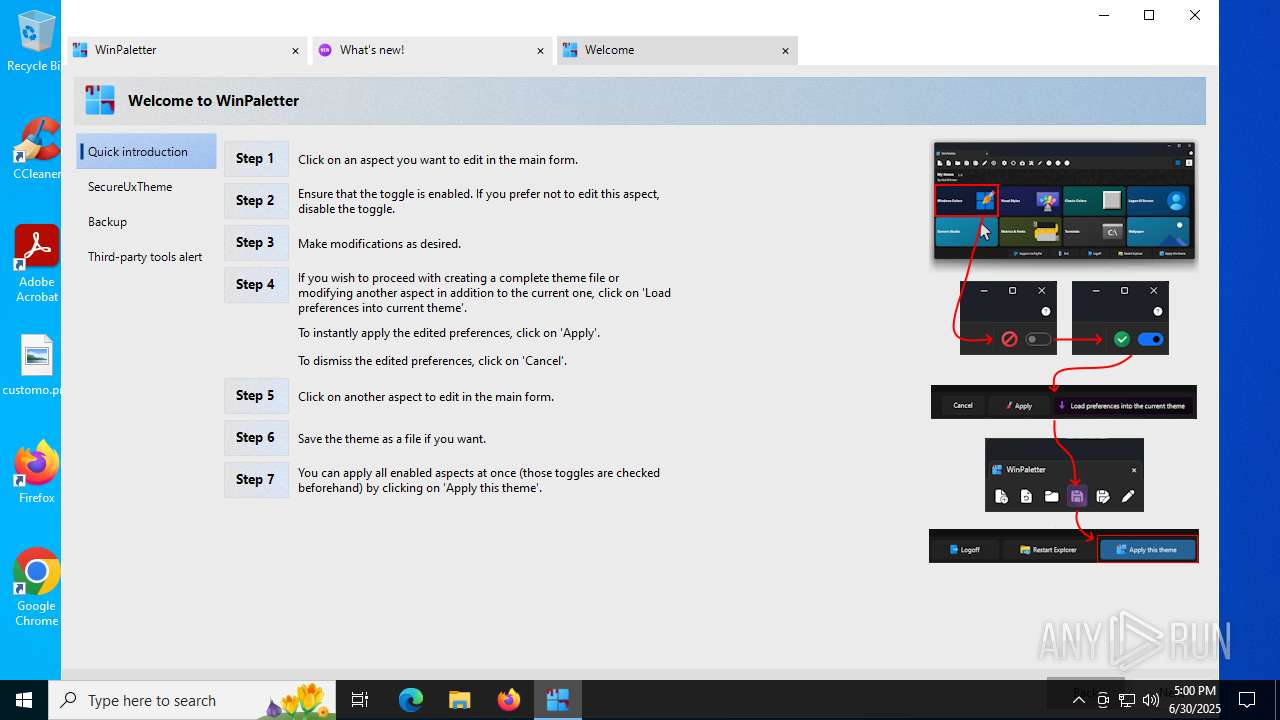Click the tutorial illustration image
The image size is (1280, 720).
pos(1064,351)
